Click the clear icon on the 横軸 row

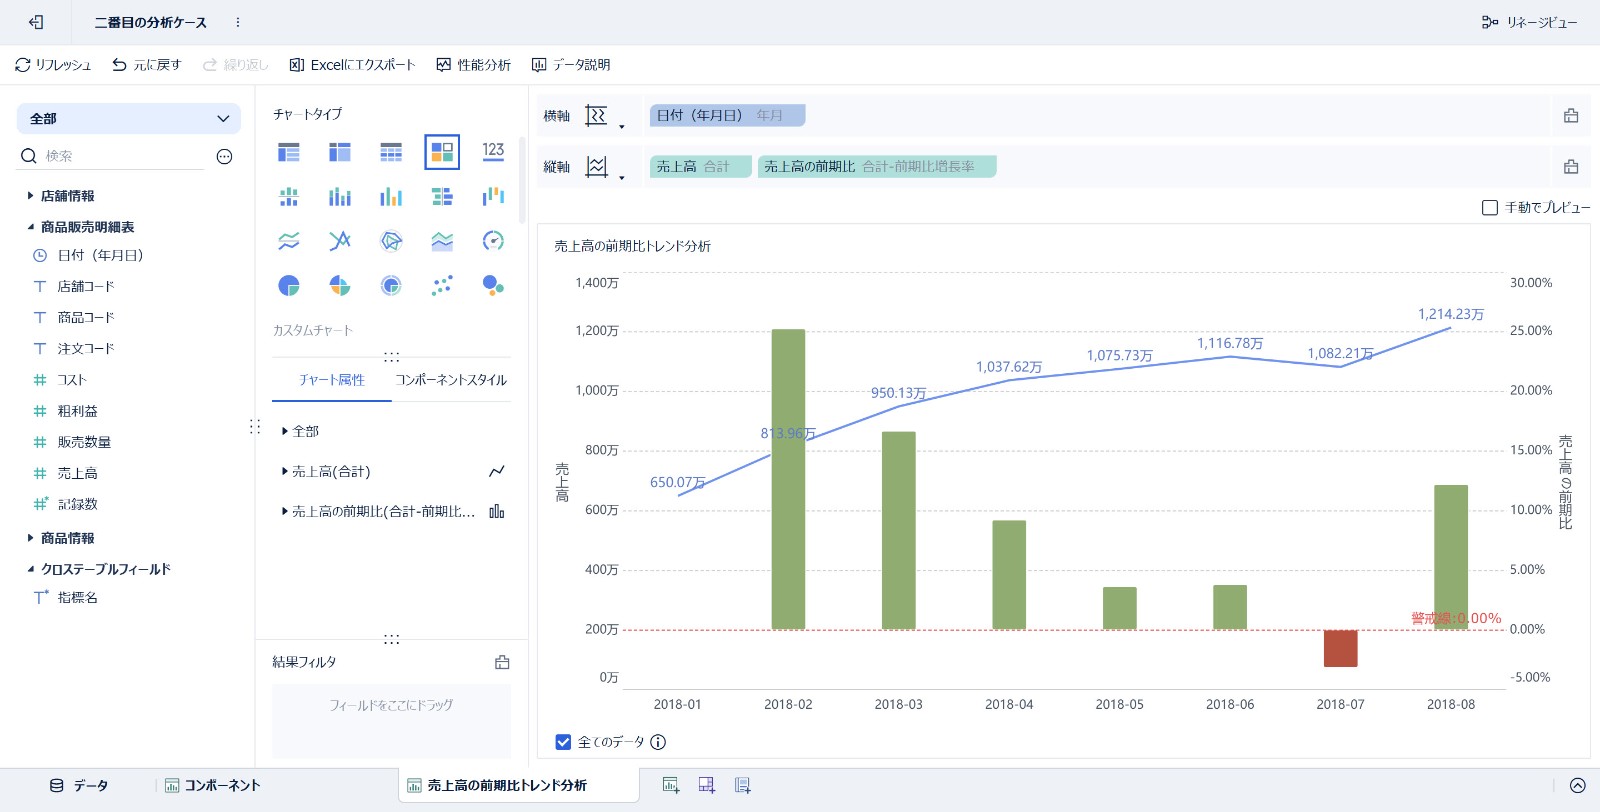click(1571, 116)
